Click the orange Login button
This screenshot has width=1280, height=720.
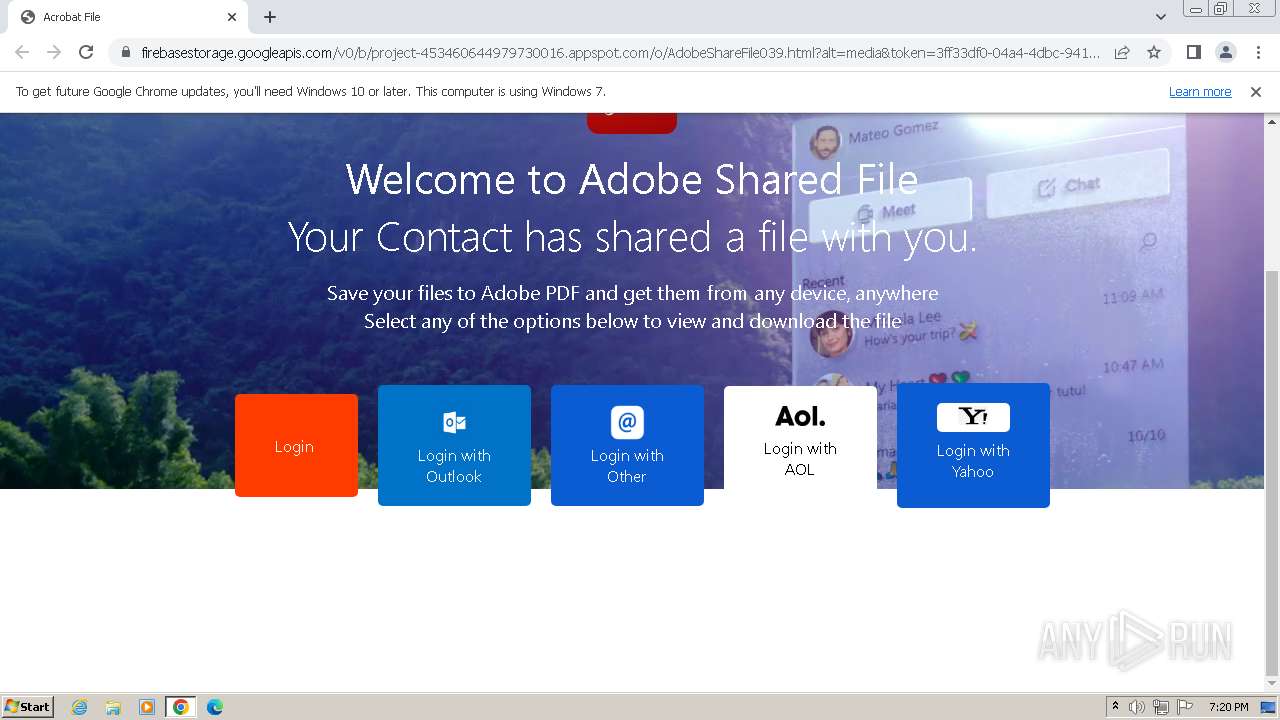pos(296,446)
